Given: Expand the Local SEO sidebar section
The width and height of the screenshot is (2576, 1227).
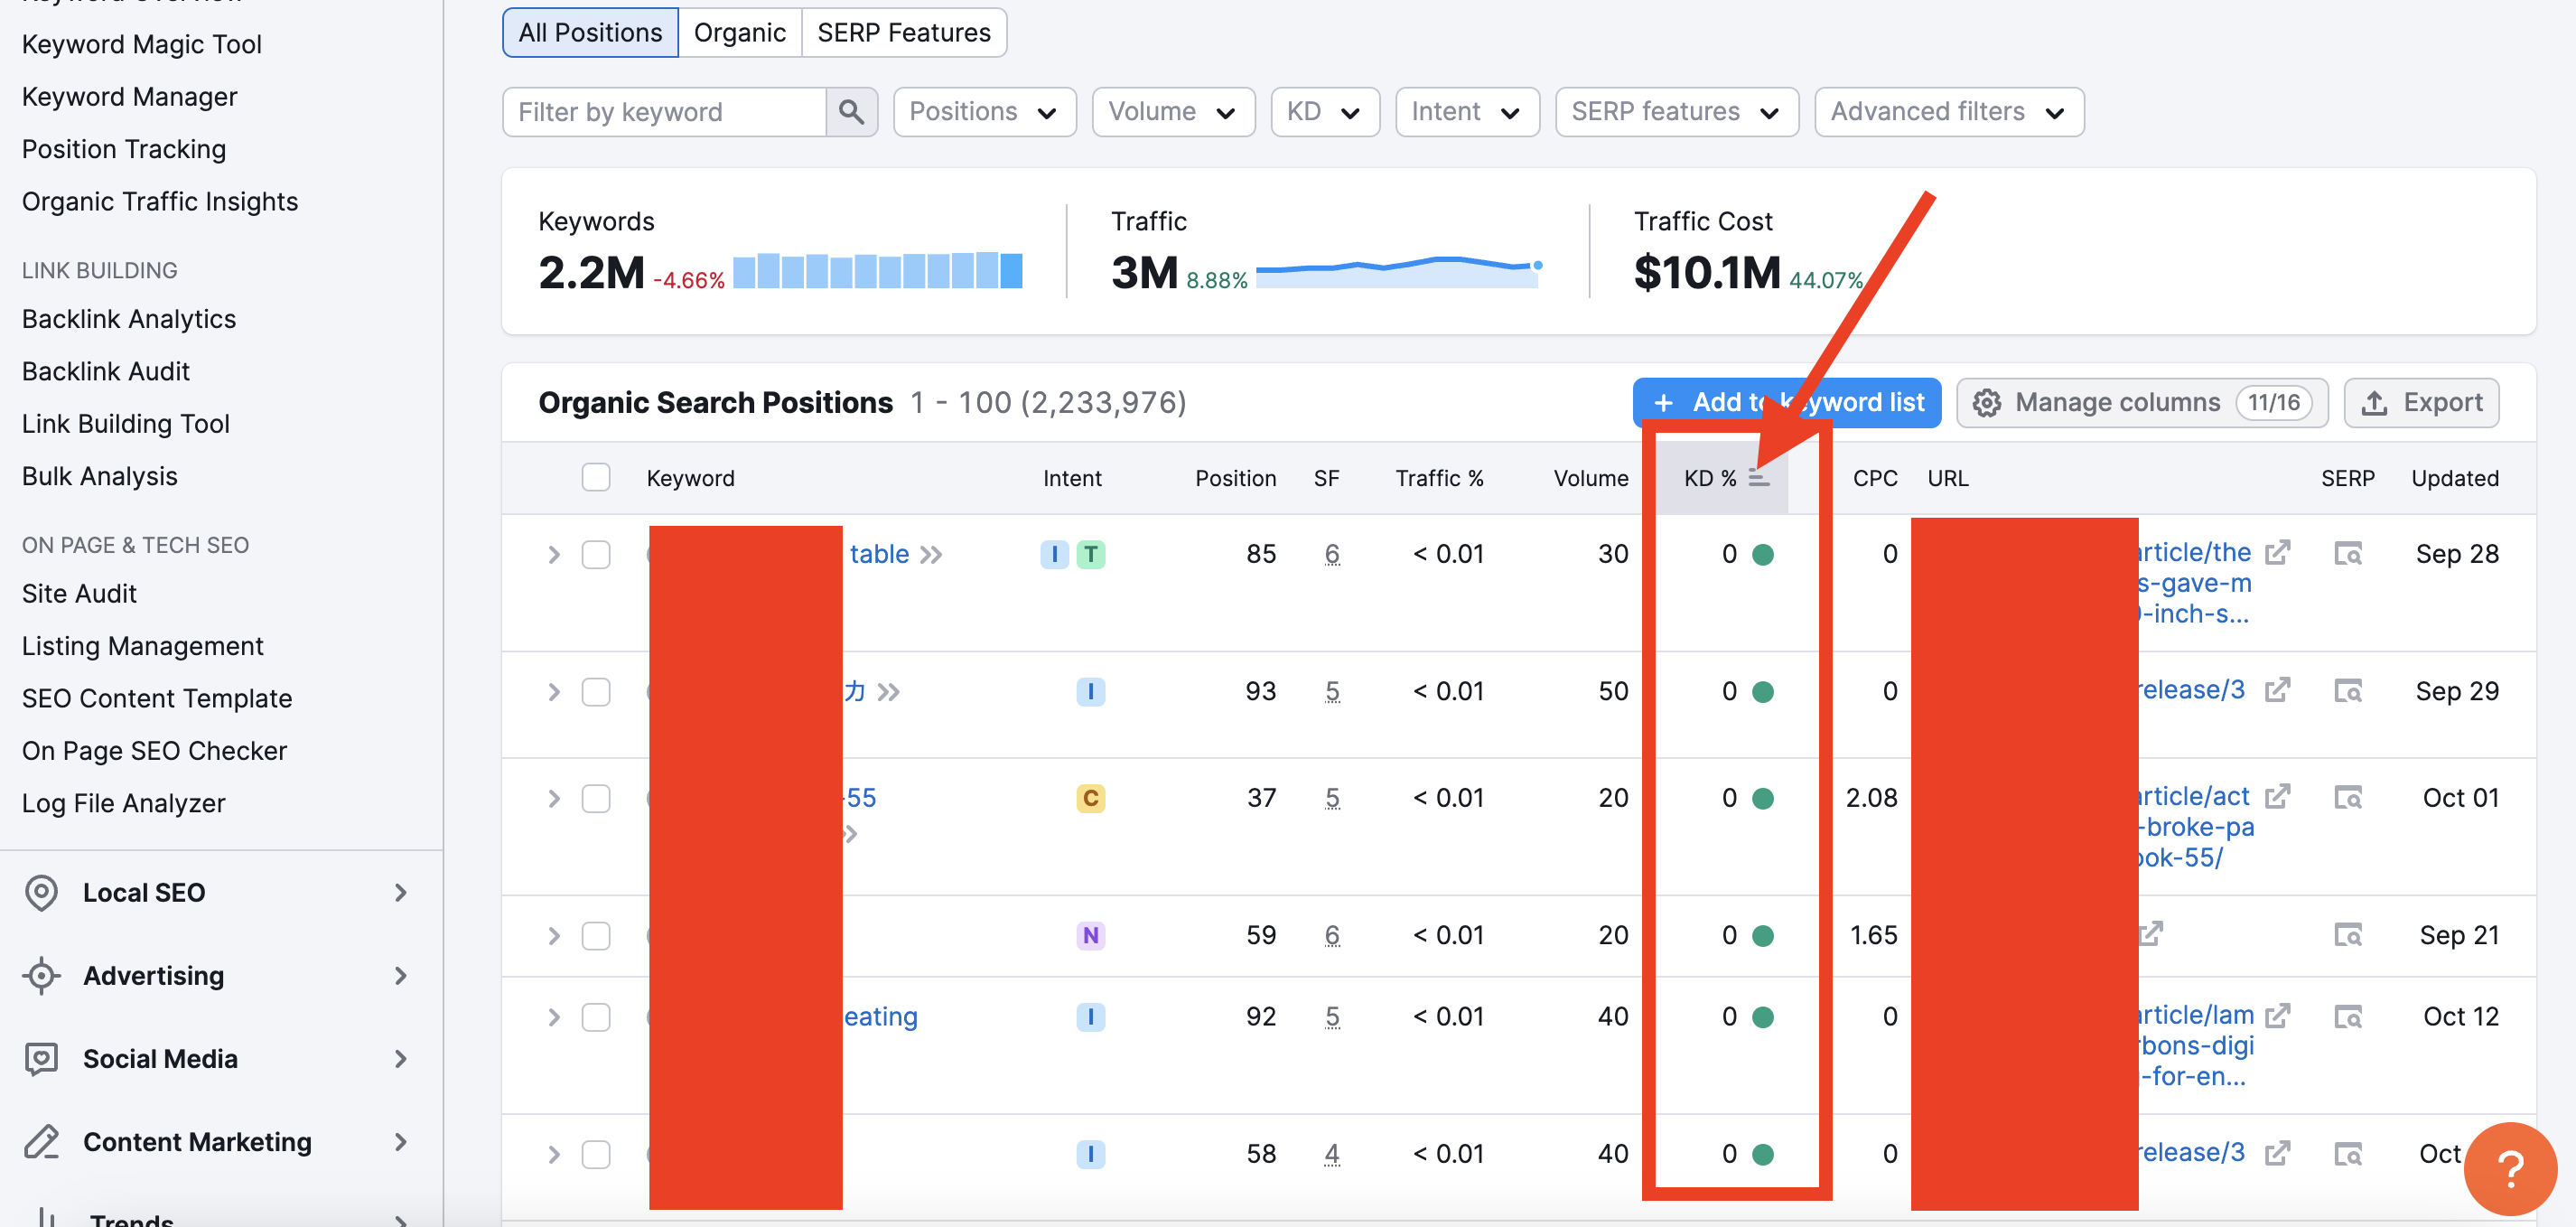Looking at the screenshot, I should pos(401,892).
